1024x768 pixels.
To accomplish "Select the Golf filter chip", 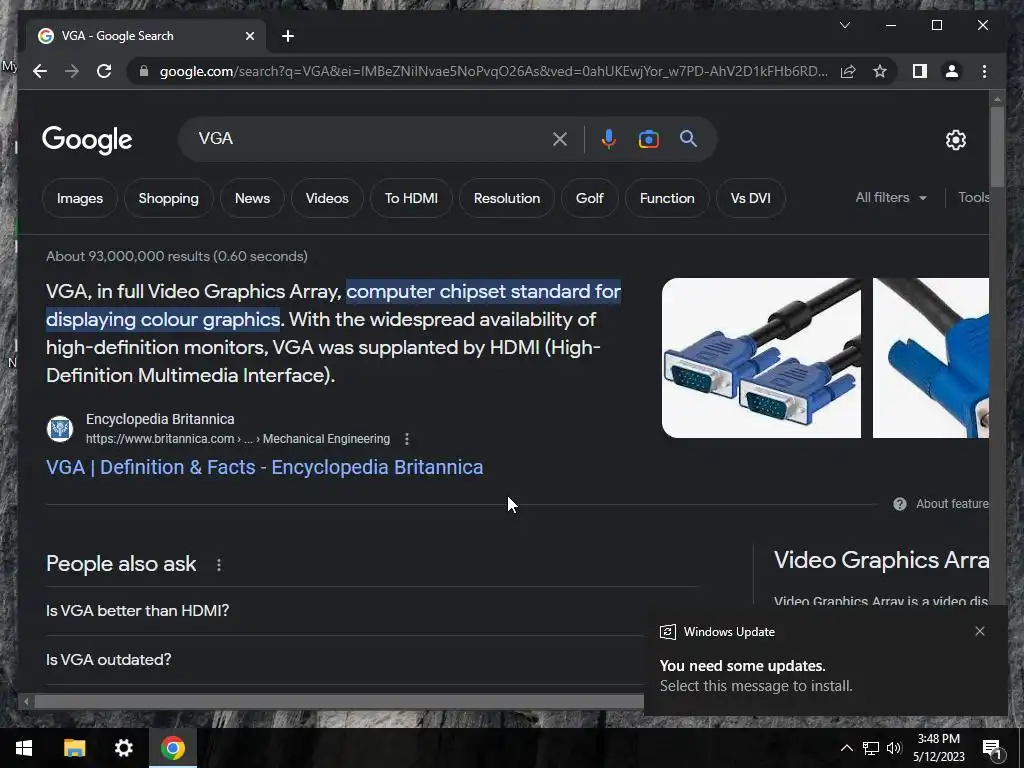I will [590, 198].
